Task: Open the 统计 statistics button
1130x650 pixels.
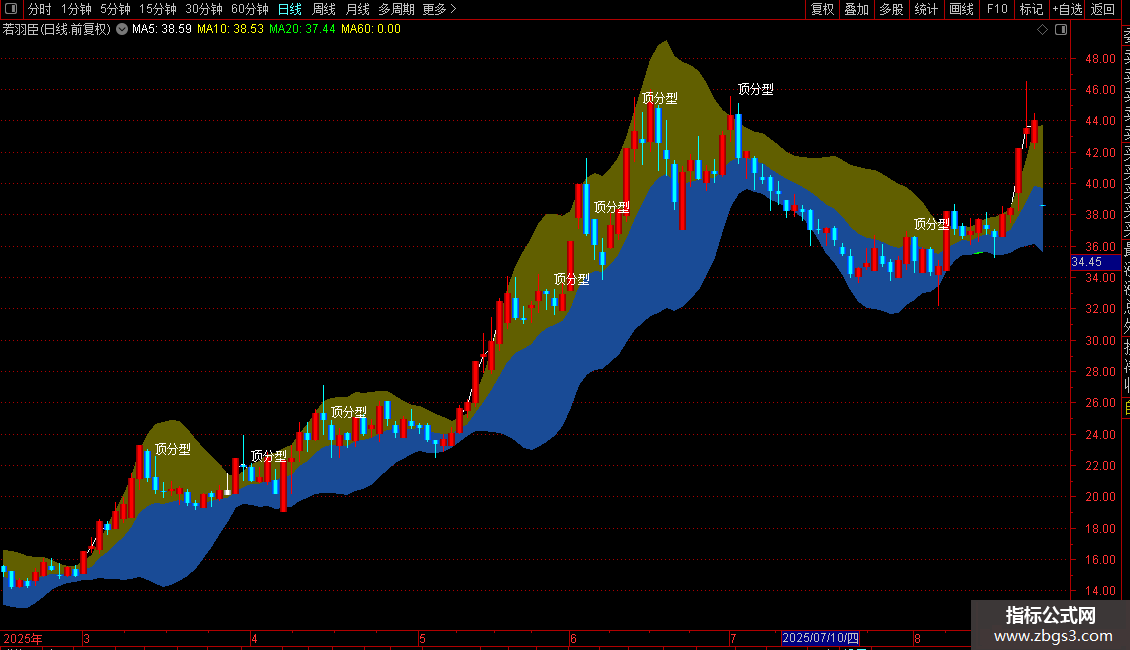Action: coord(926,9)
